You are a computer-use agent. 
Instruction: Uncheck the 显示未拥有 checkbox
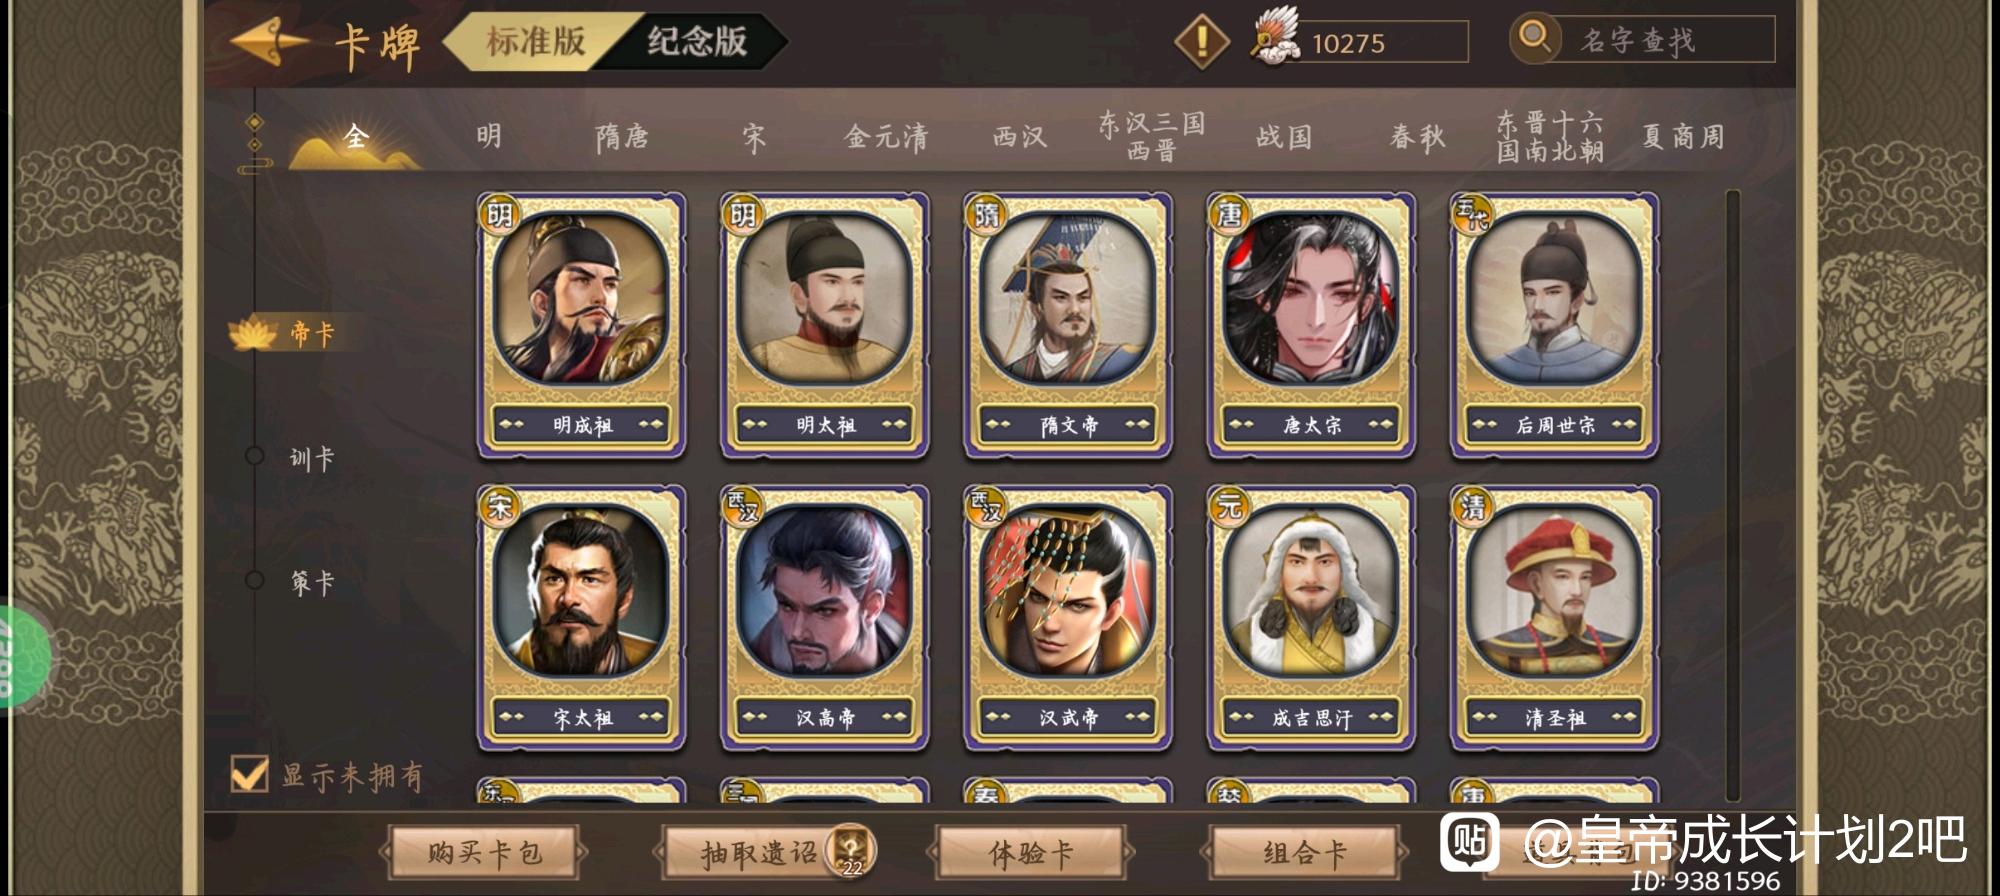[x=248, y=773]
